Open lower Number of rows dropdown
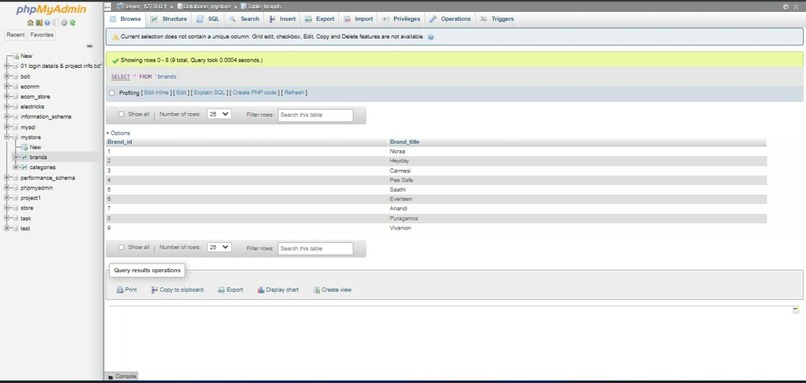 tap(219, 247)
